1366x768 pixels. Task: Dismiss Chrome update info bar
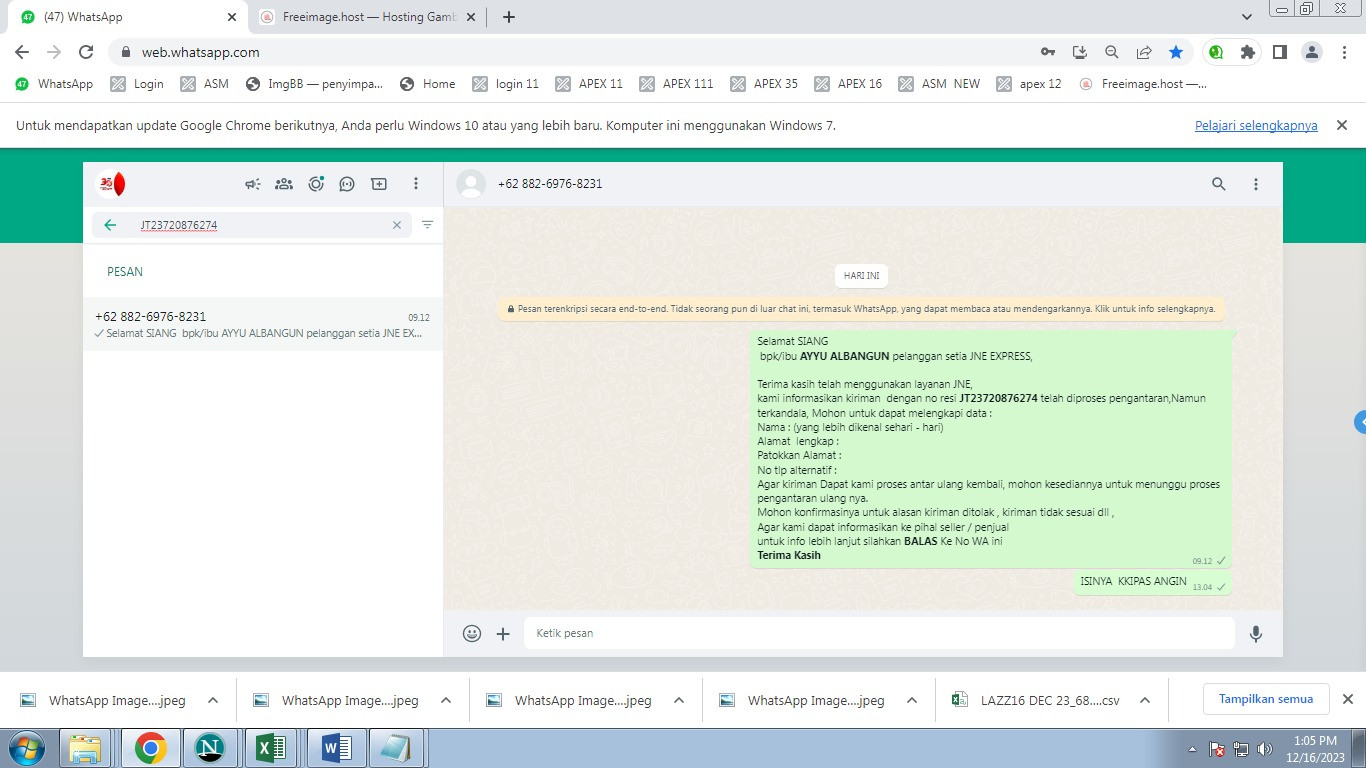pos(1342,126)
